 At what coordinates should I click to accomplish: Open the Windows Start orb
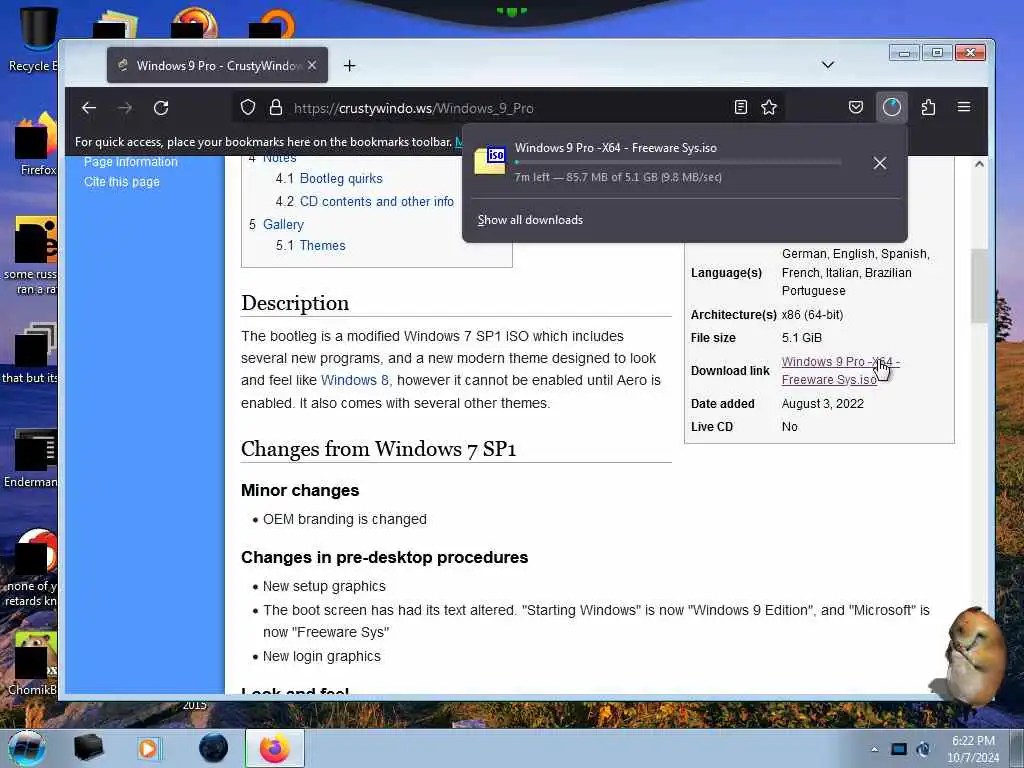[x=27, y=748]
